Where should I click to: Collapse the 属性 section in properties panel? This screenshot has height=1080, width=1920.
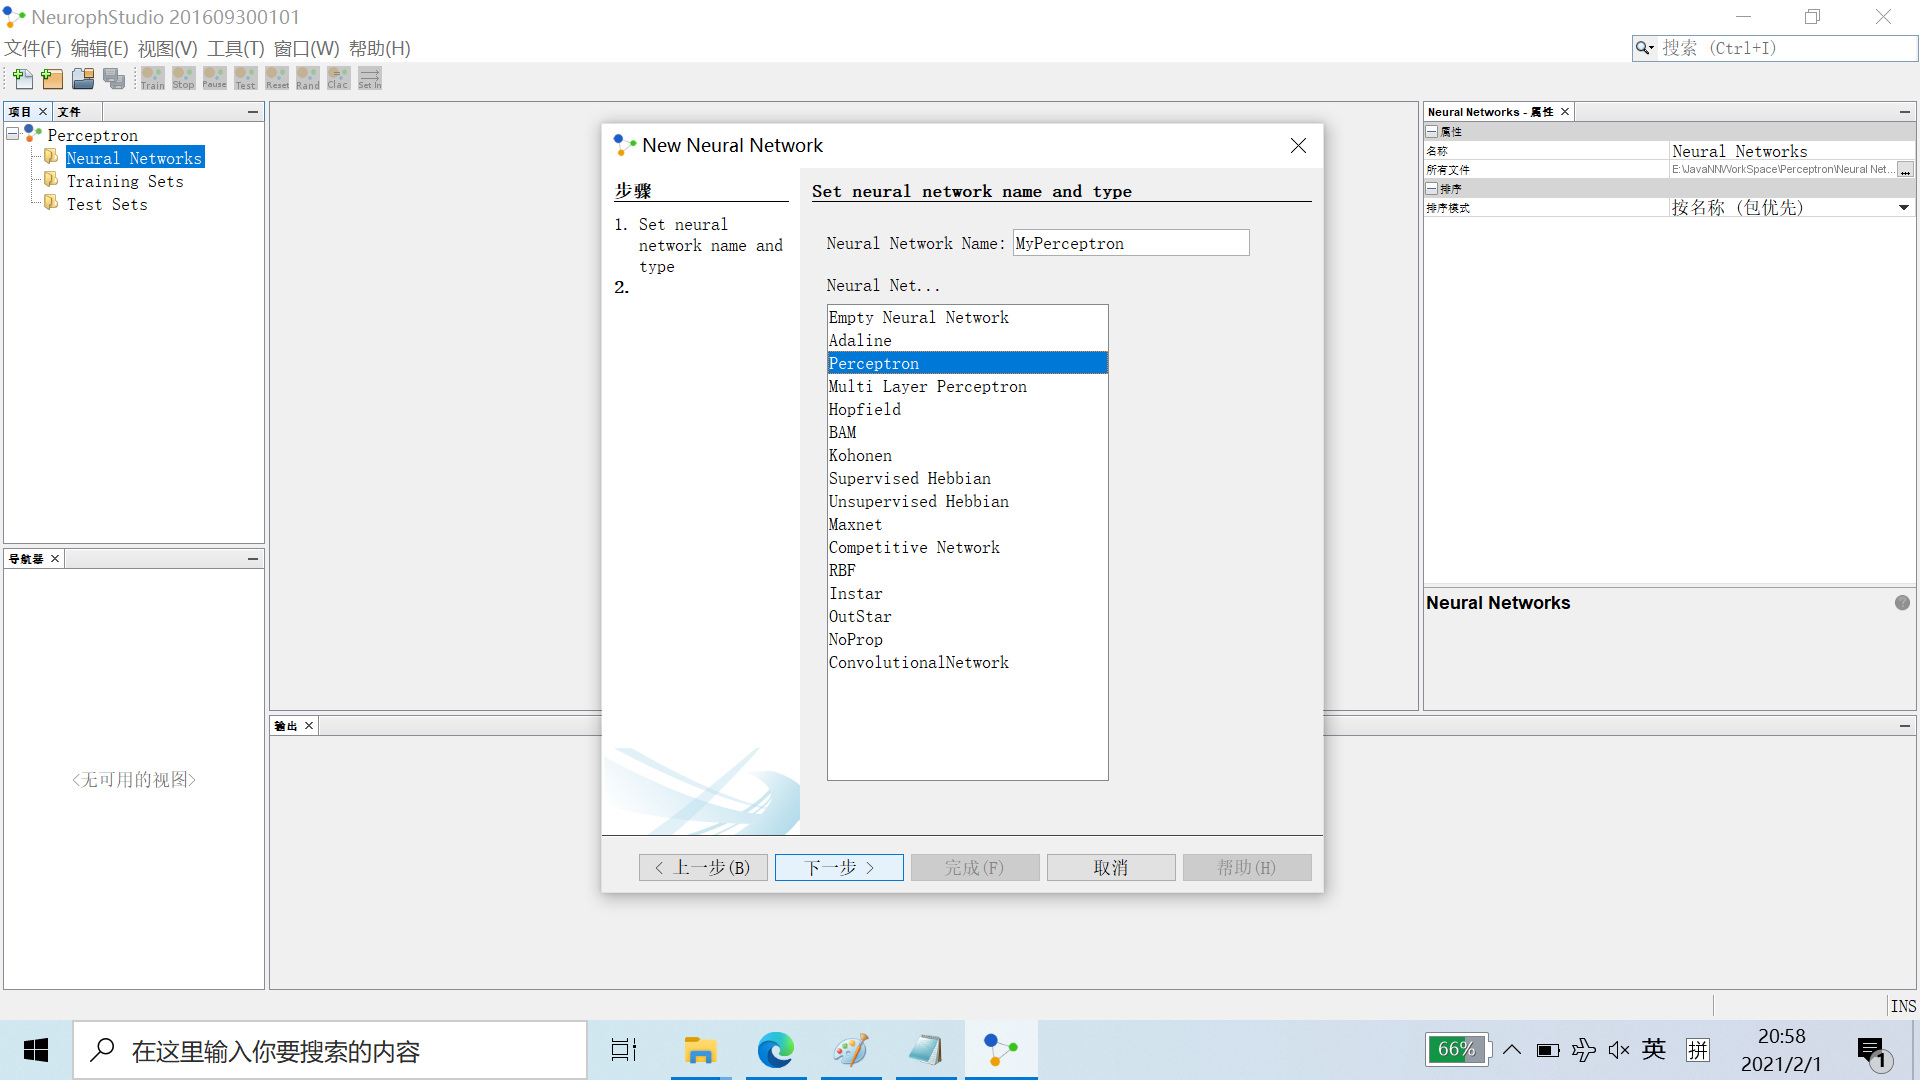1432,131
